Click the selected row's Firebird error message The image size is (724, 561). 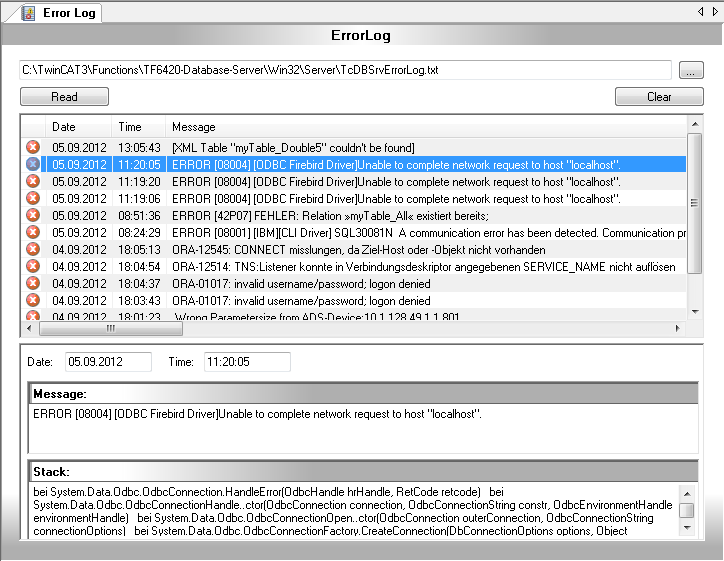point(396,165)
